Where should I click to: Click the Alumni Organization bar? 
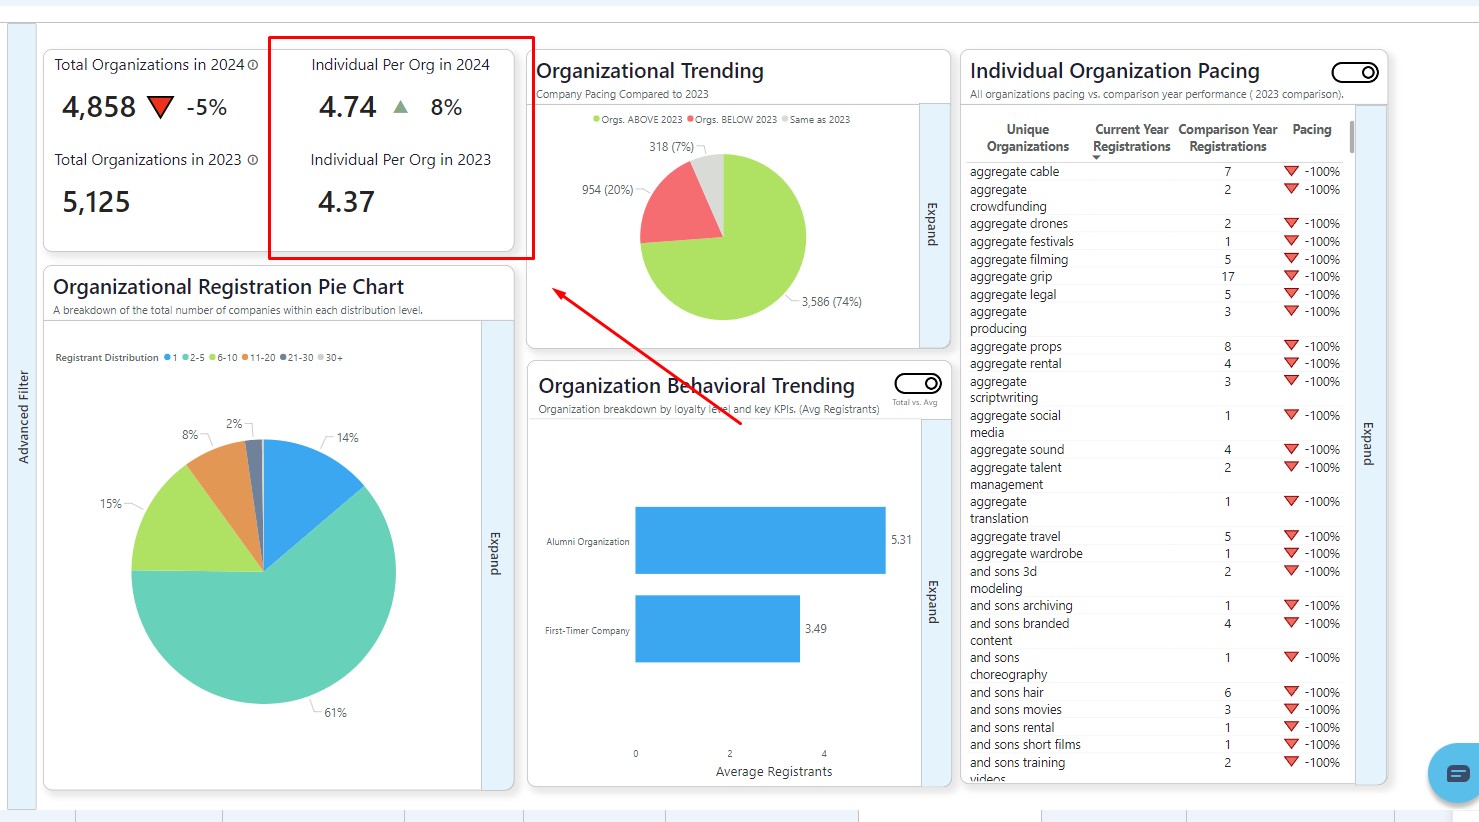point(759,541)
